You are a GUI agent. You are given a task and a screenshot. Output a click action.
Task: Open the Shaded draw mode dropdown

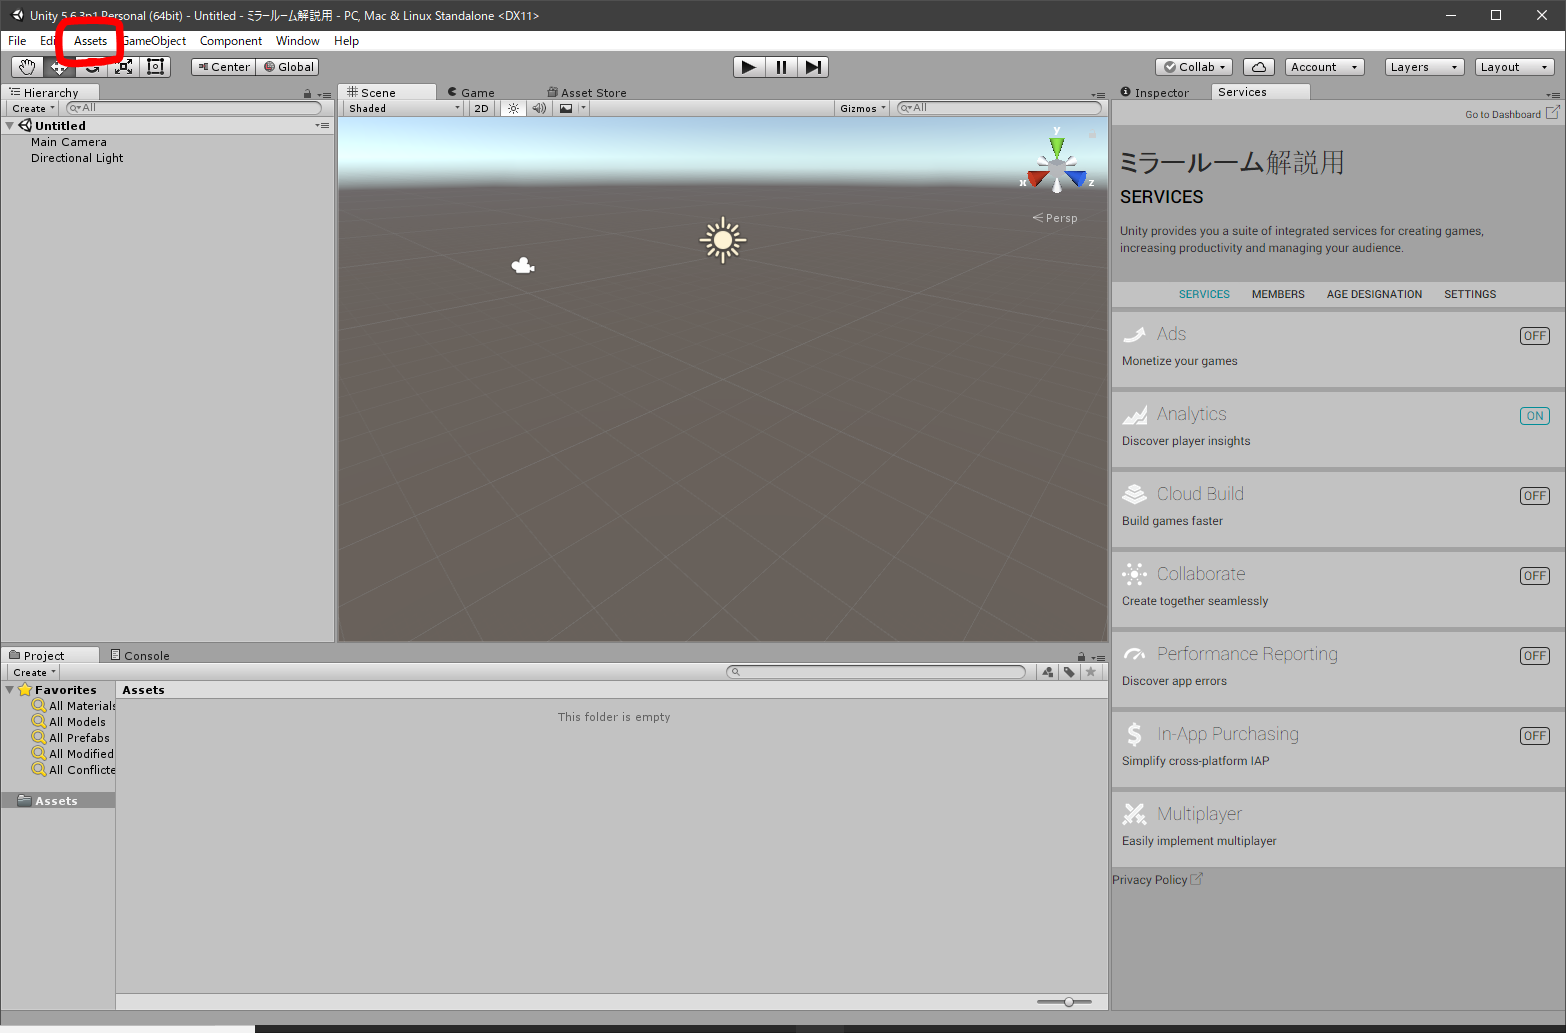pos(404,108)
